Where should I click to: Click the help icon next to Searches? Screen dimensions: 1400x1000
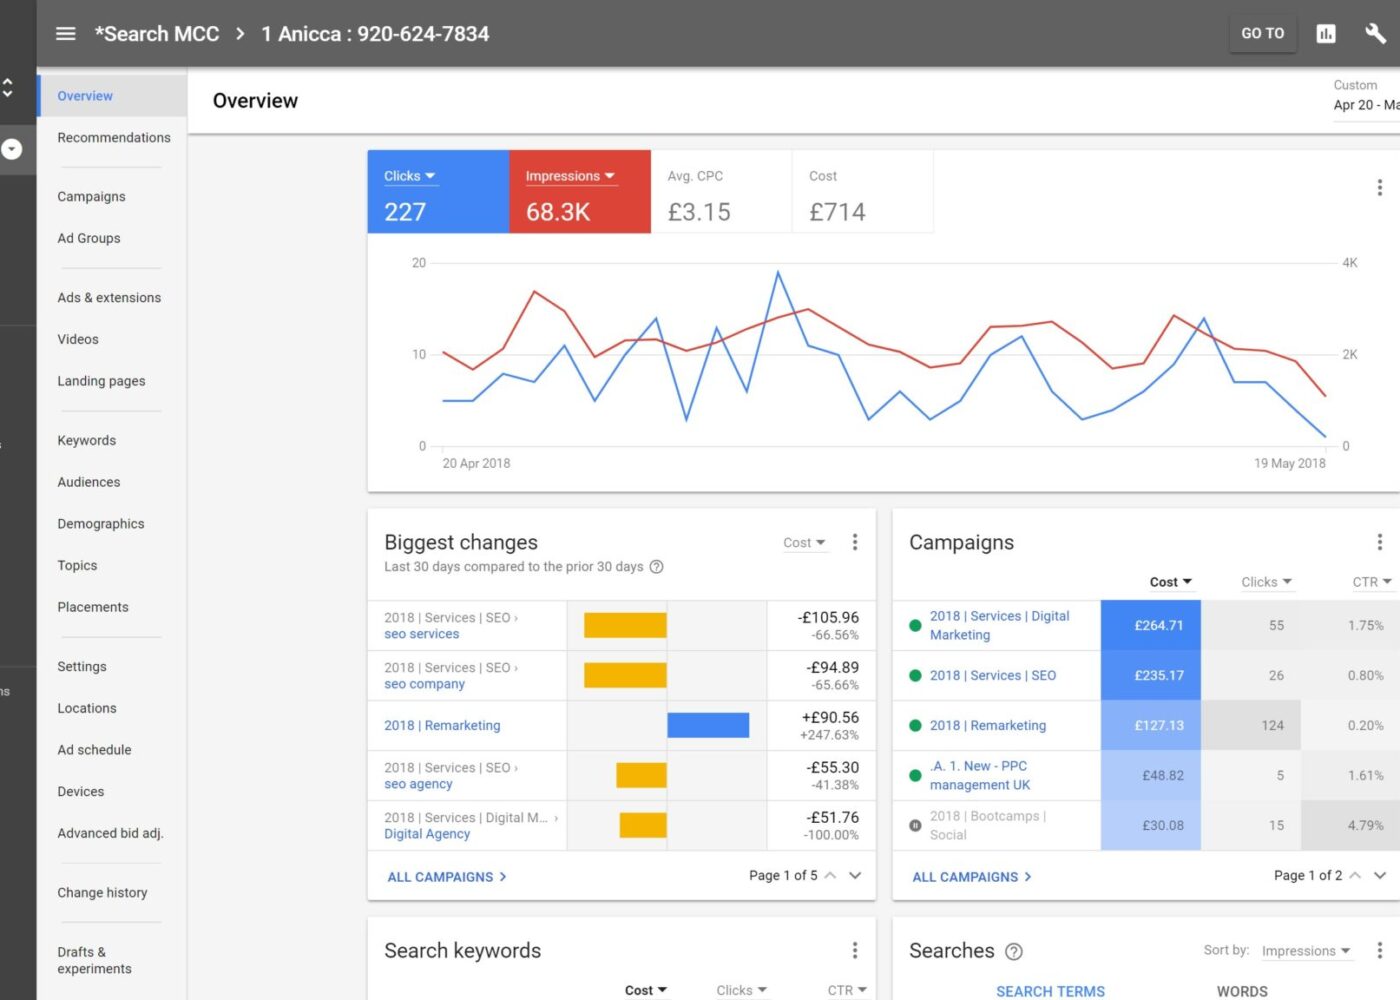coord(1014,952)
